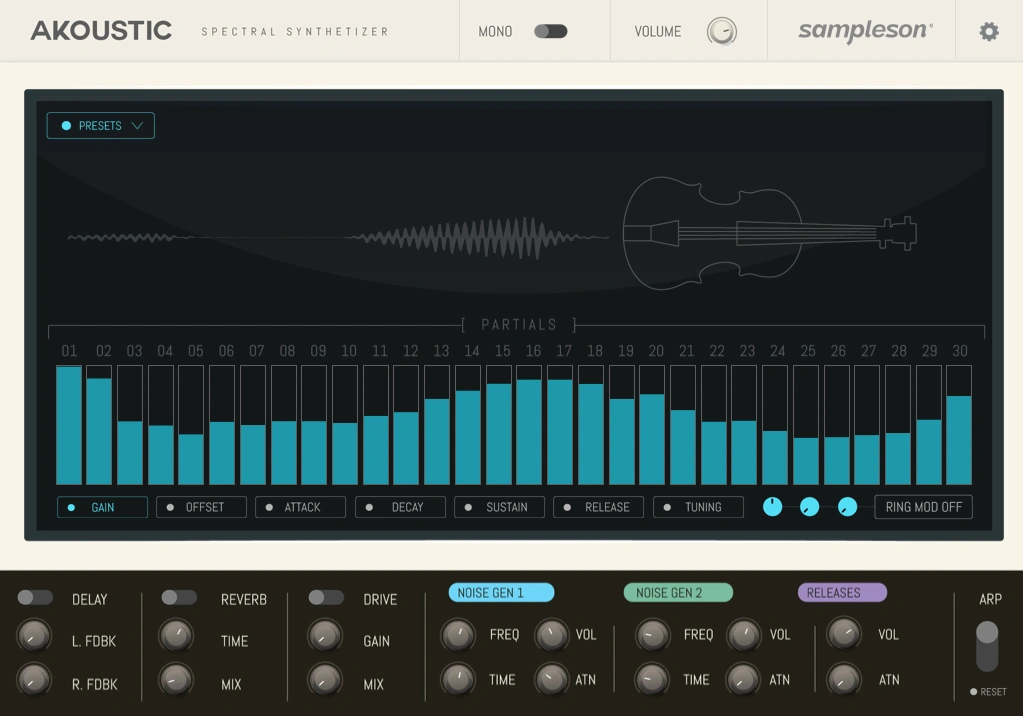
Task: Adjust the master VOLUME knob
Action: (722, 31)
